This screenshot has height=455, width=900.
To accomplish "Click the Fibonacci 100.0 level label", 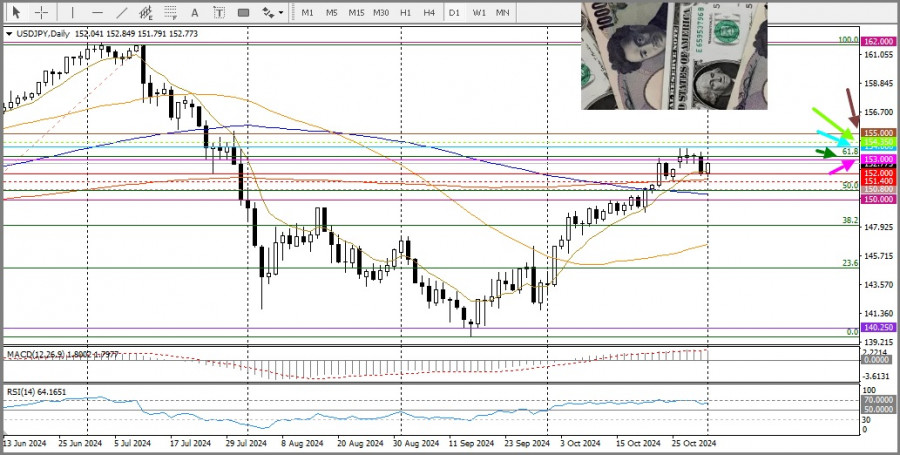I will point(848,40).
